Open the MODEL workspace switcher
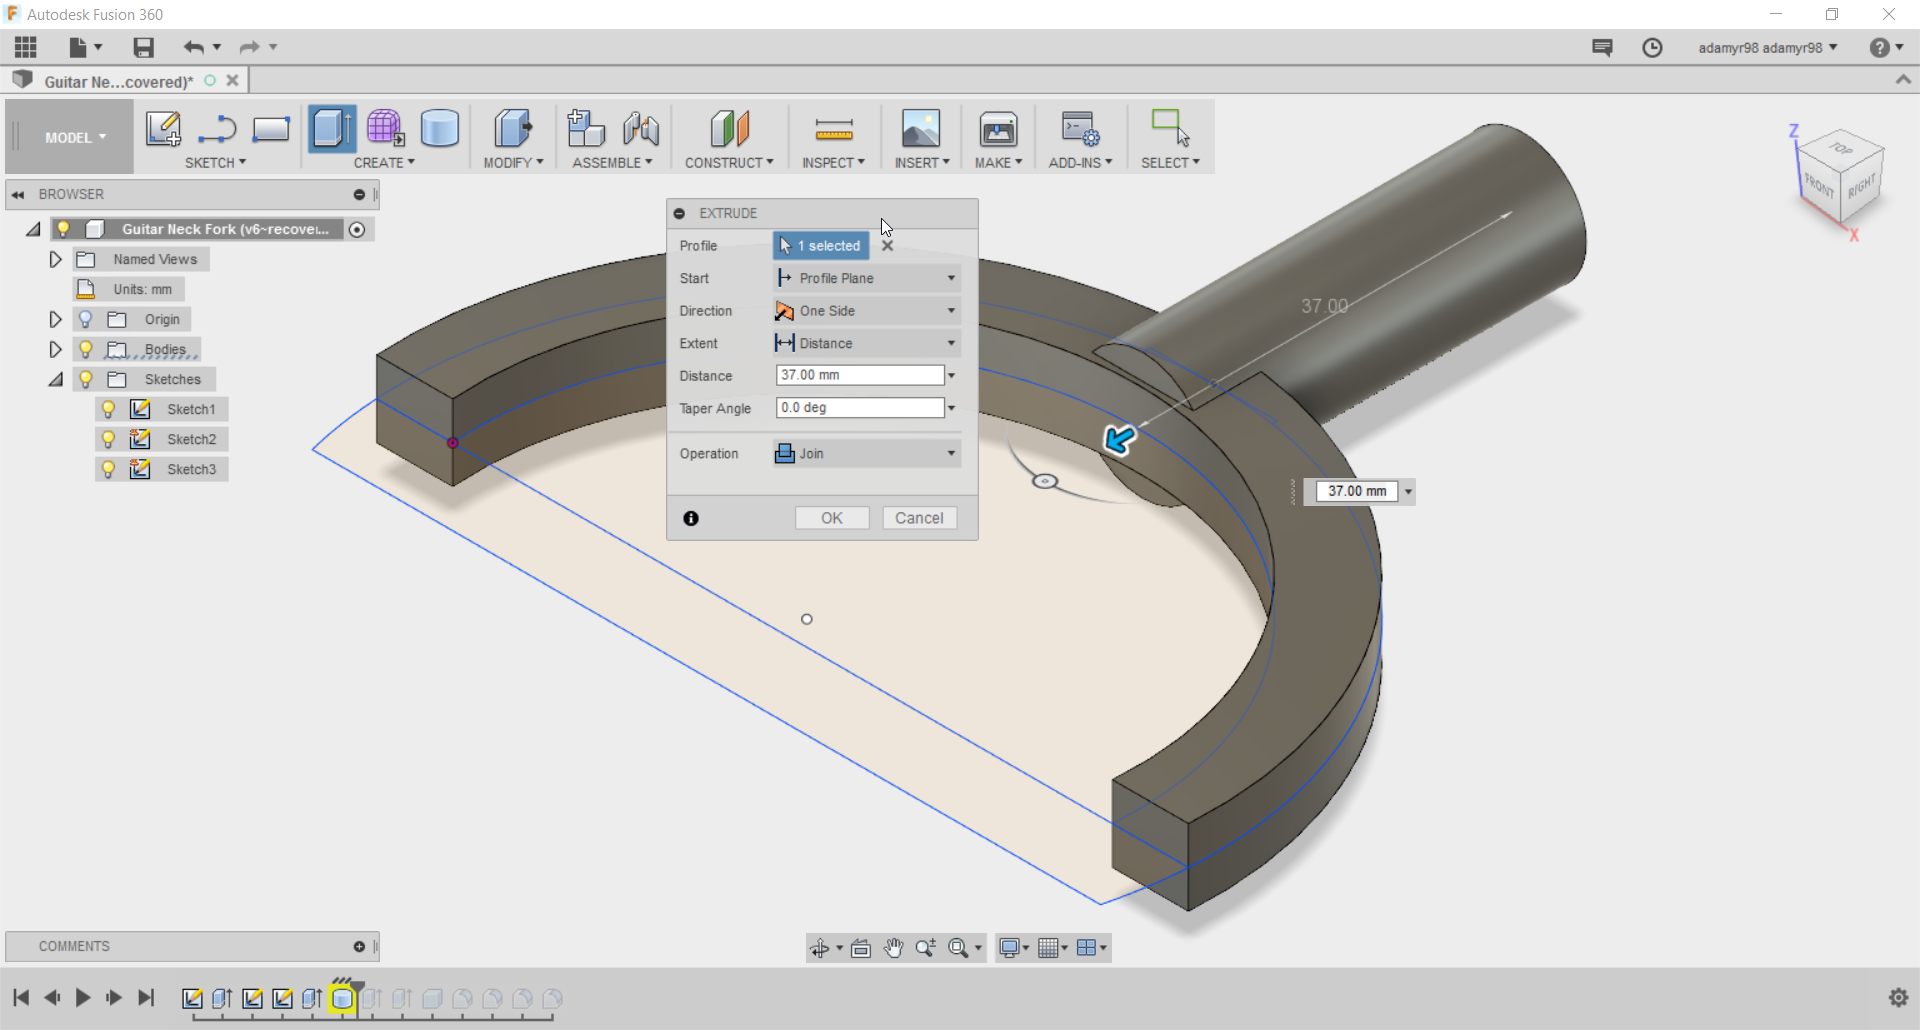Image resolution: width=1920 pixels, height=1030 pixels. coord(68,137)
